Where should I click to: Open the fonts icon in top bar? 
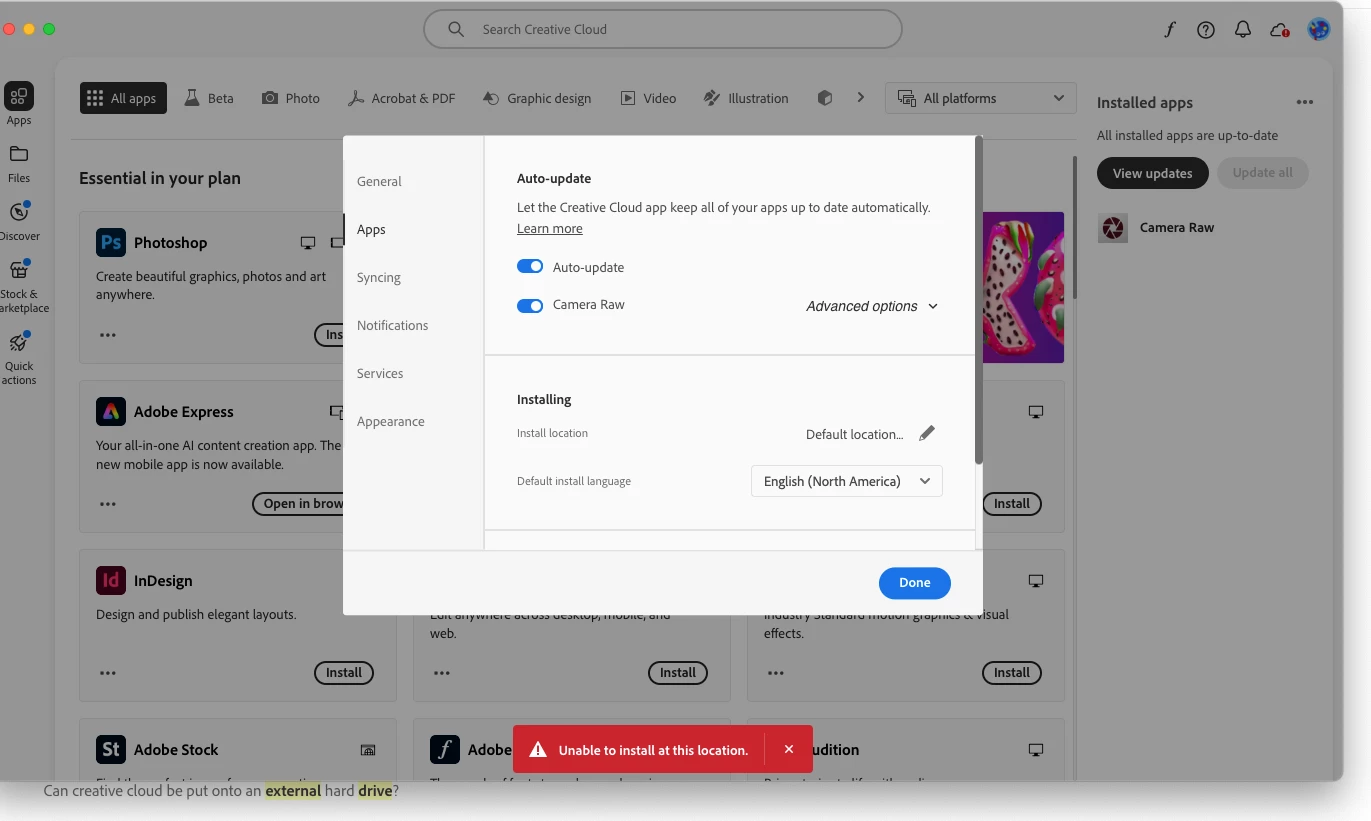[x=1169, y=30]
